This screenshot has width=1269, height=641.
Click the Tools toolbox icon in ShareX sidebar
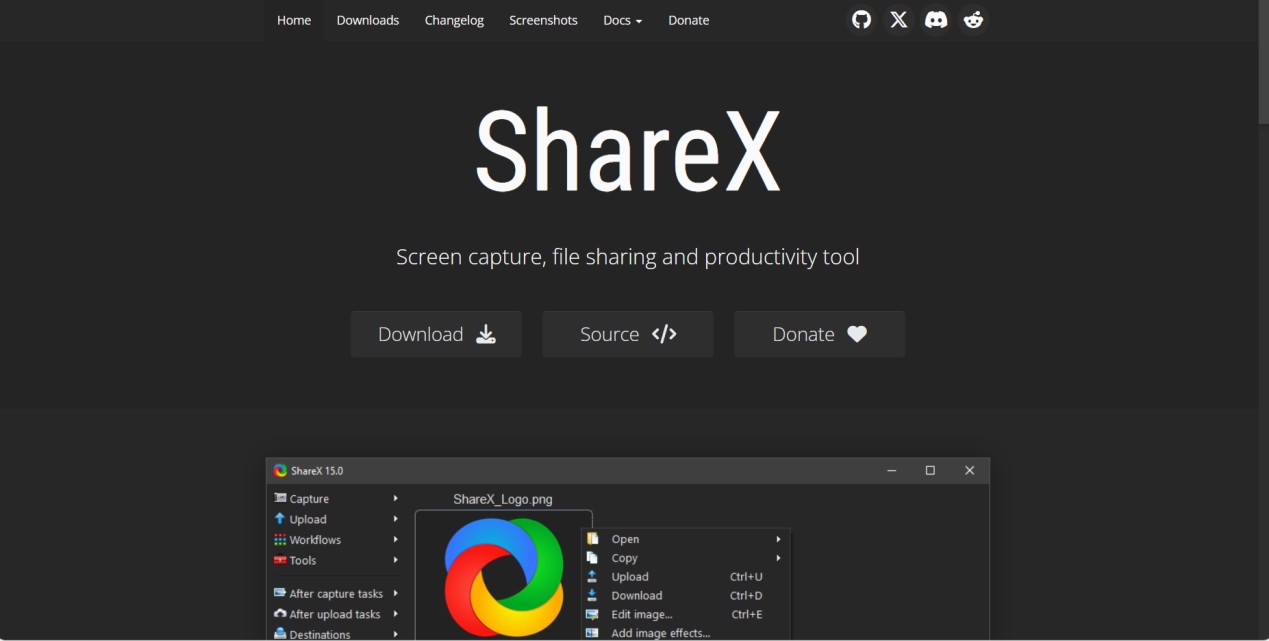coord(280,560)
